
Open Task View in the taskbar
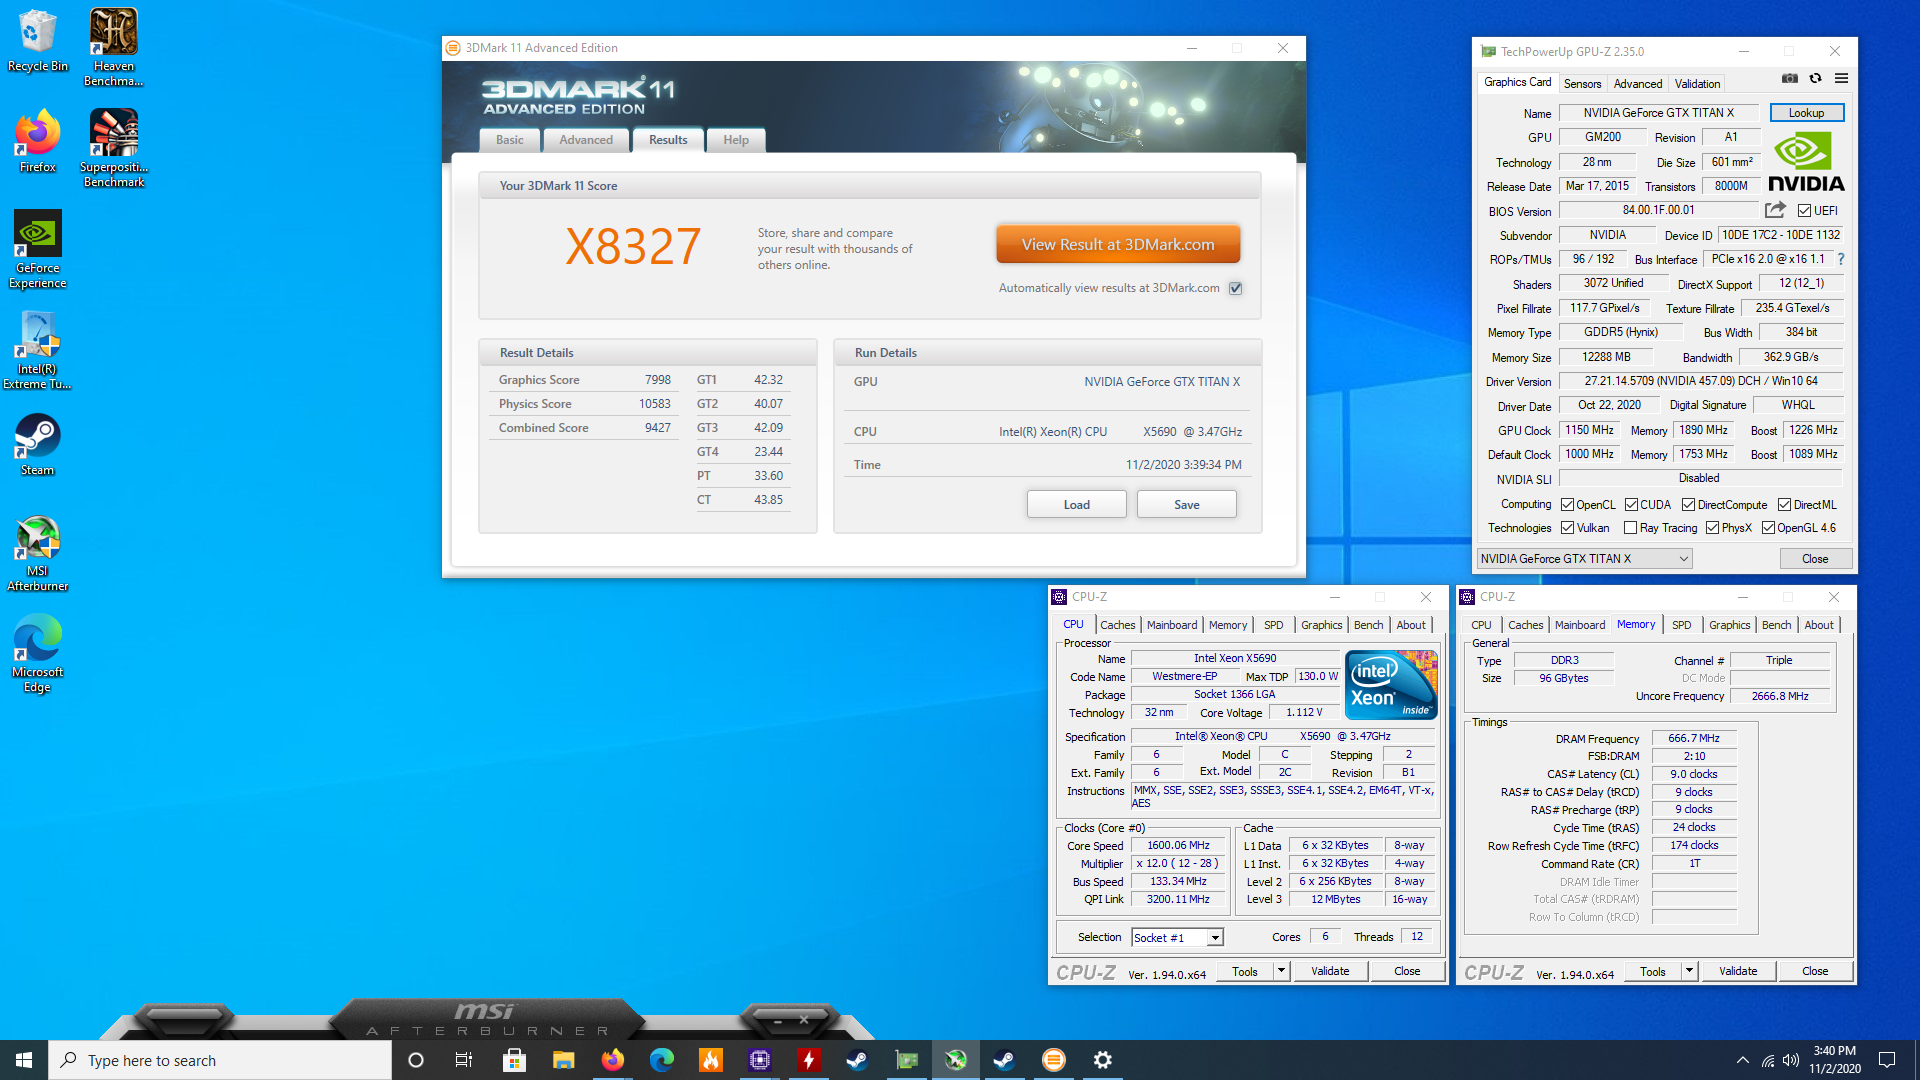[x=464, y=1060]
